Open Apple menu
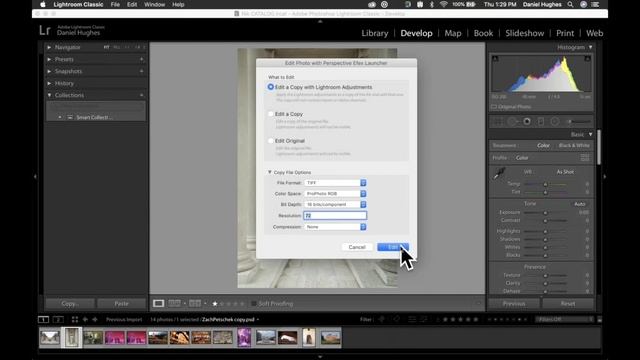This screenshot has height=360, width=640. (43, 4)
